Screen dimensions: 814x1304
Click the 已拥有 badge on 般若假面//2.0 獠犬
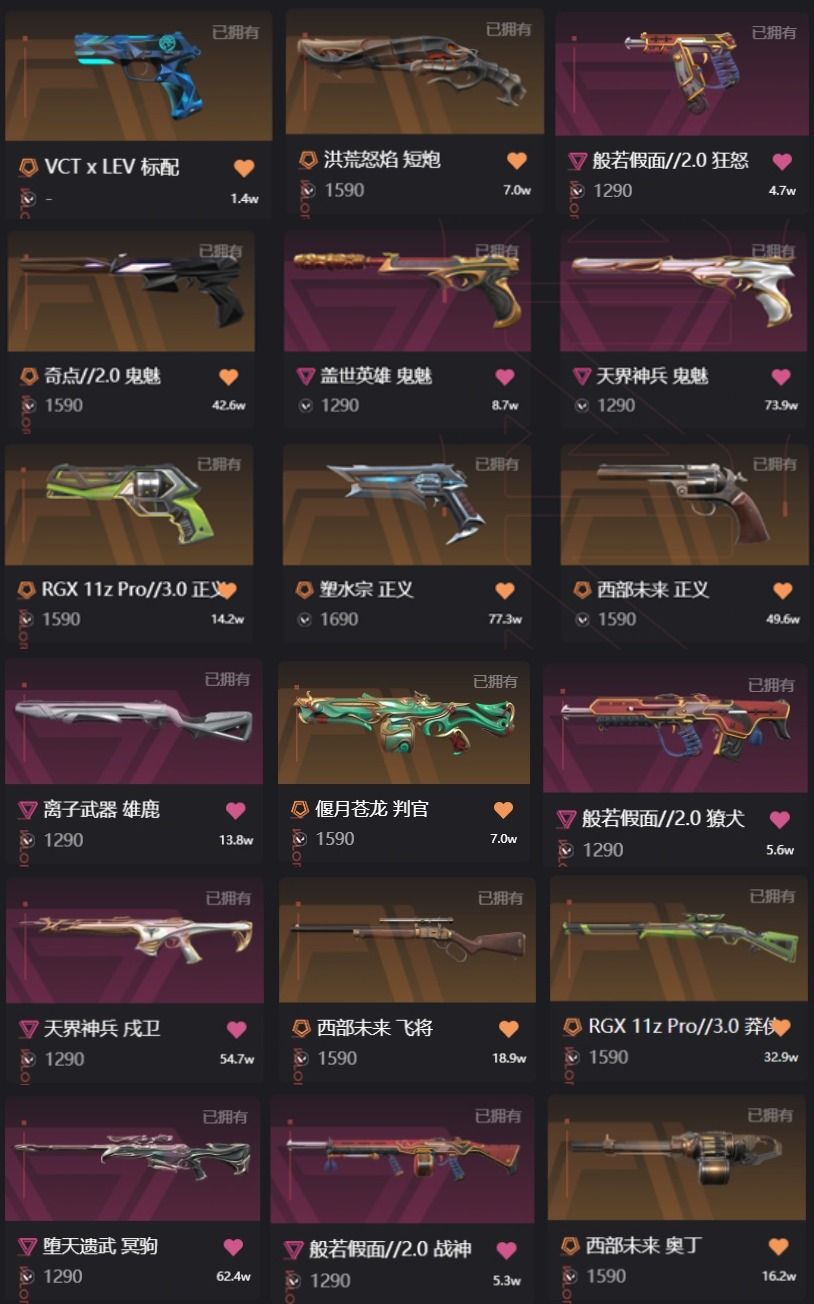click(771, 685)
